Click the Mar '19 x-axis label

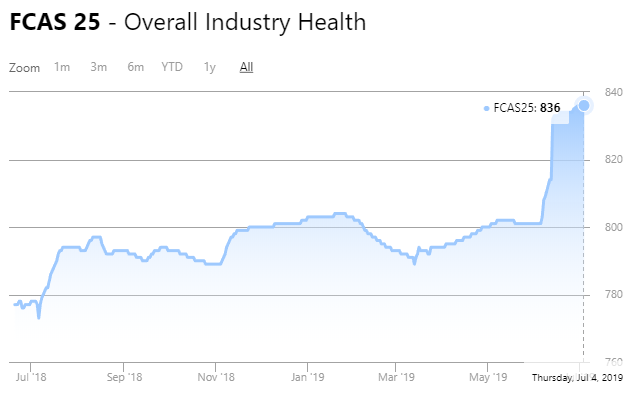click(x=396, y=378)
